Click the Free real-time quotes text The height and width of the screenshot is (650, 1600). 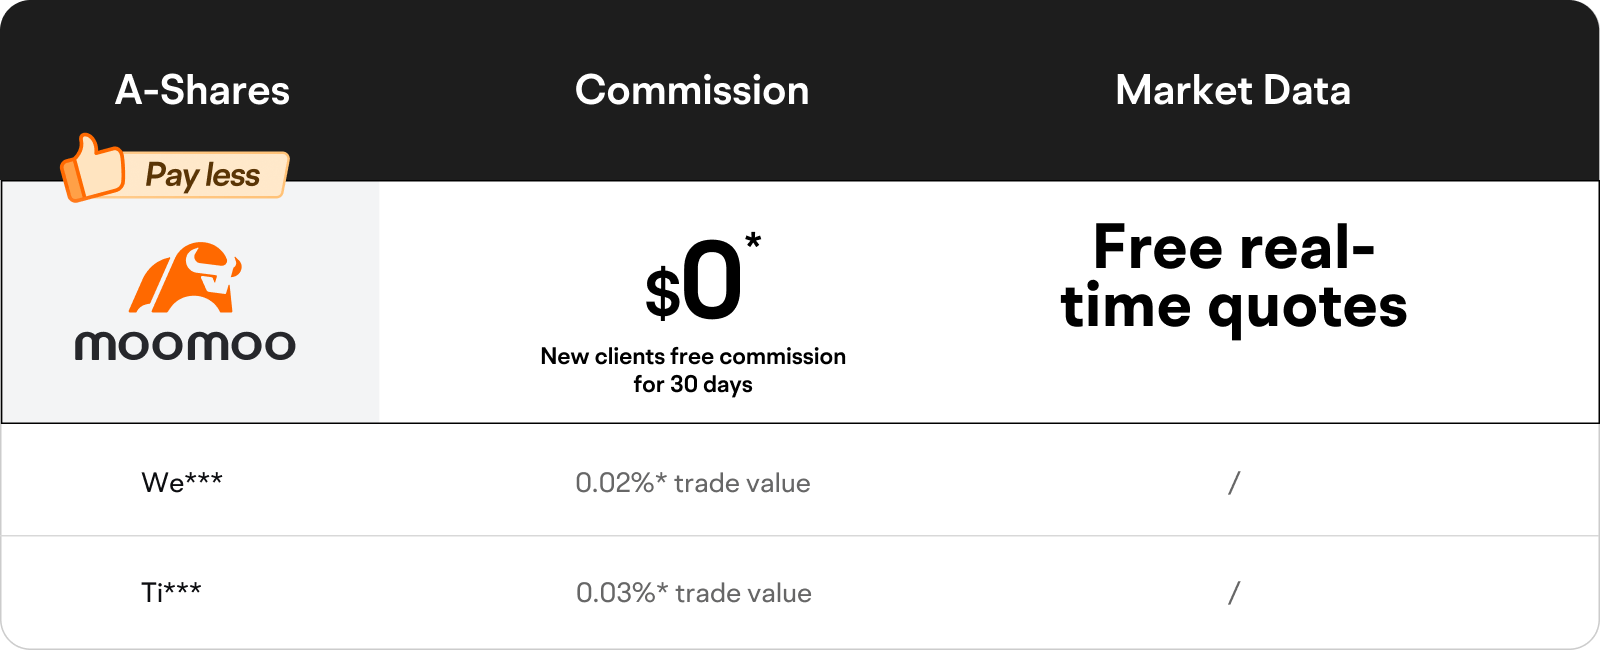pyautogui.click(x=1234, y=277)
